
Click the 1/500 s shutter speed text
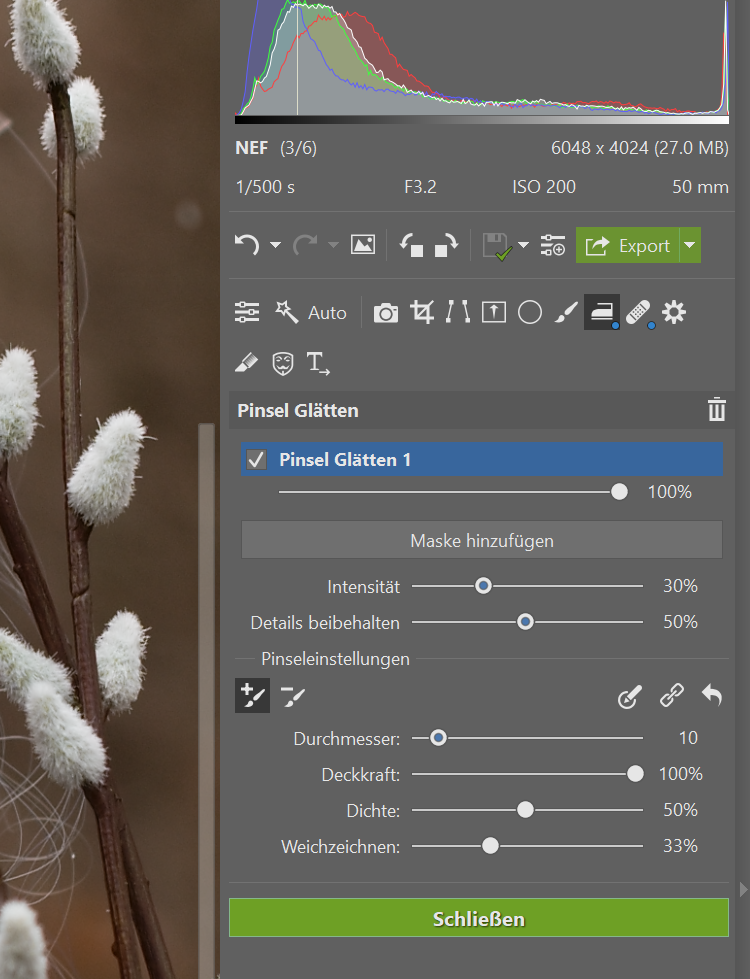pyautogui.click(x=265, y=187)
